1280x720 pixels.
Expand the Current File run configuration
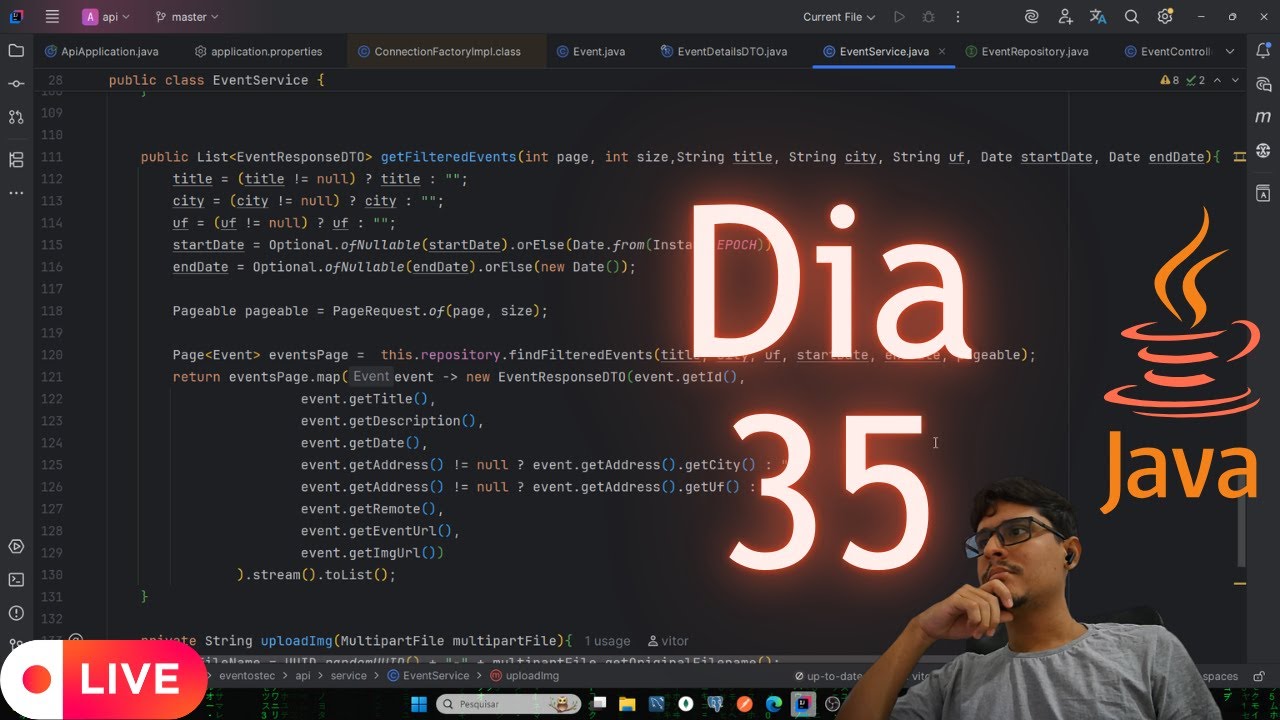tap(839, 17)
